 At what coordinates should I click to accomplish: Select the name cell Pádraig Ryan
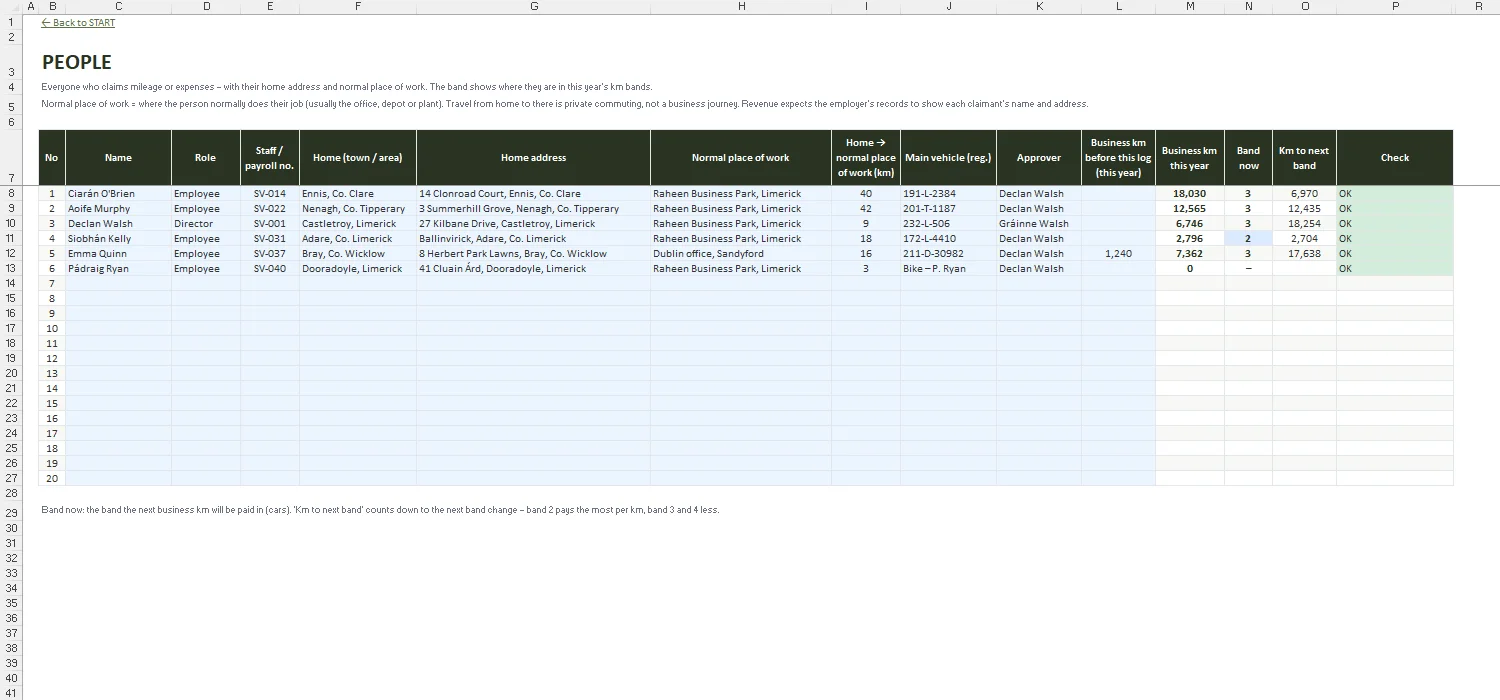coord(118,268)
